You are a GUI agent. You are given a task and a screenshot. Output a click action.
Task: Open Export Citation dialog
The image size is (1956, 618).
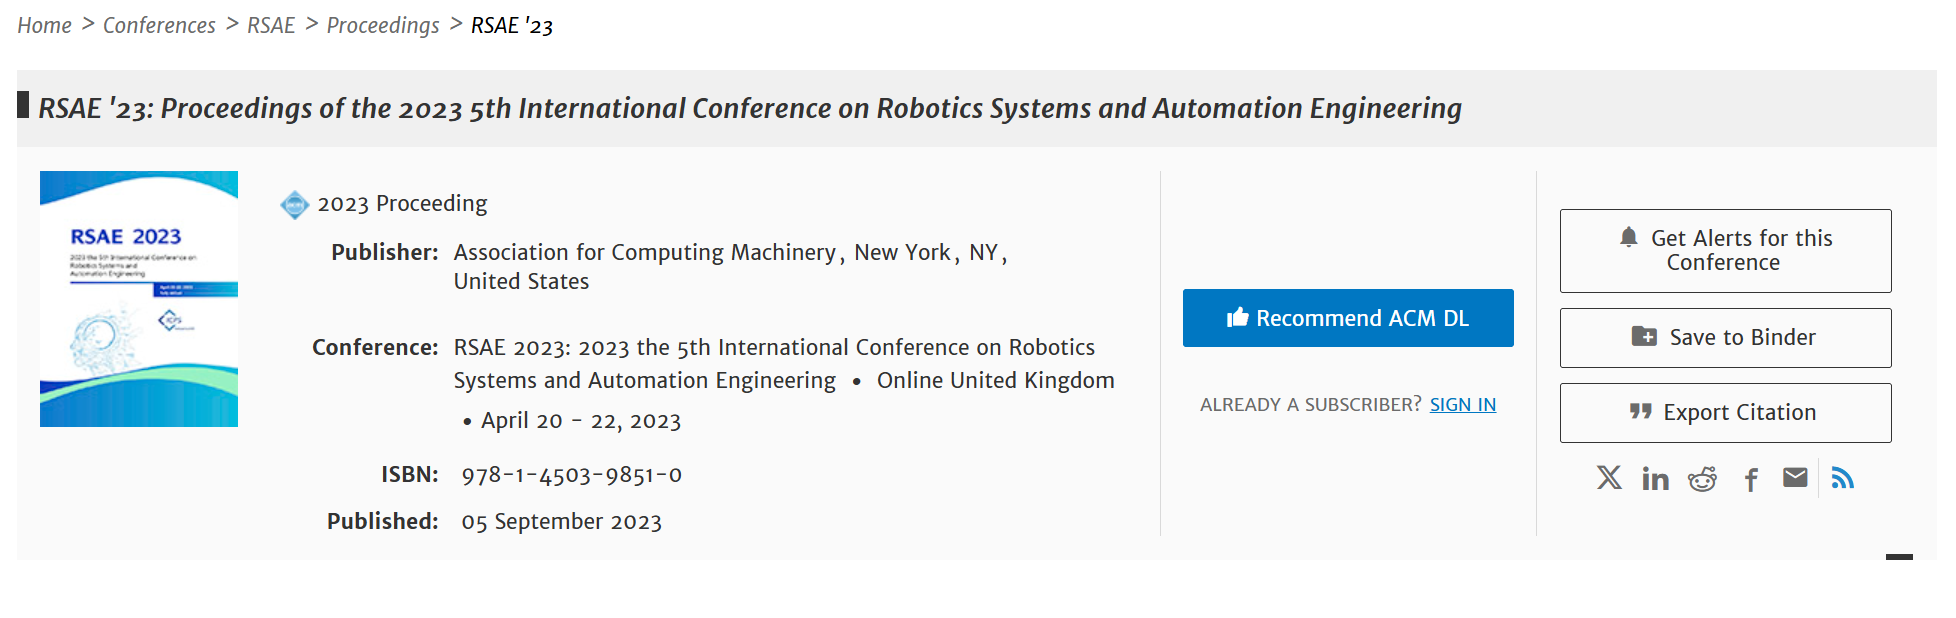[x=1725, y=413]
